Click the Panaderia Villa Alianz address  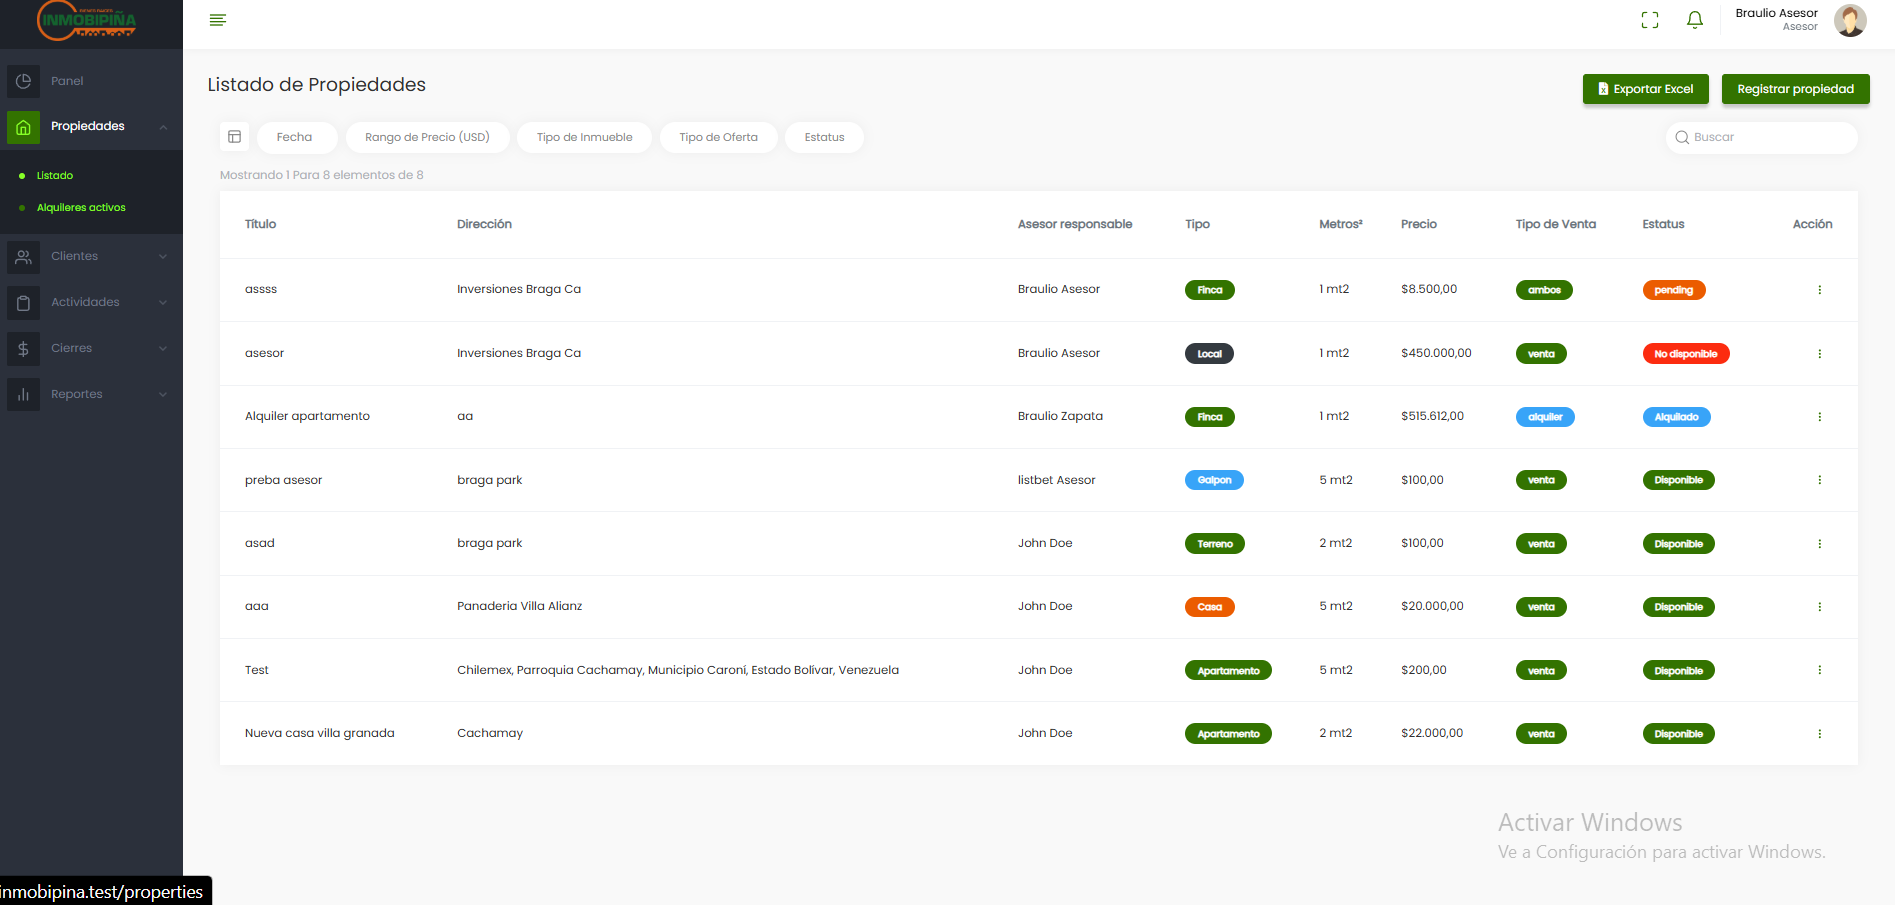coord(519,606)
